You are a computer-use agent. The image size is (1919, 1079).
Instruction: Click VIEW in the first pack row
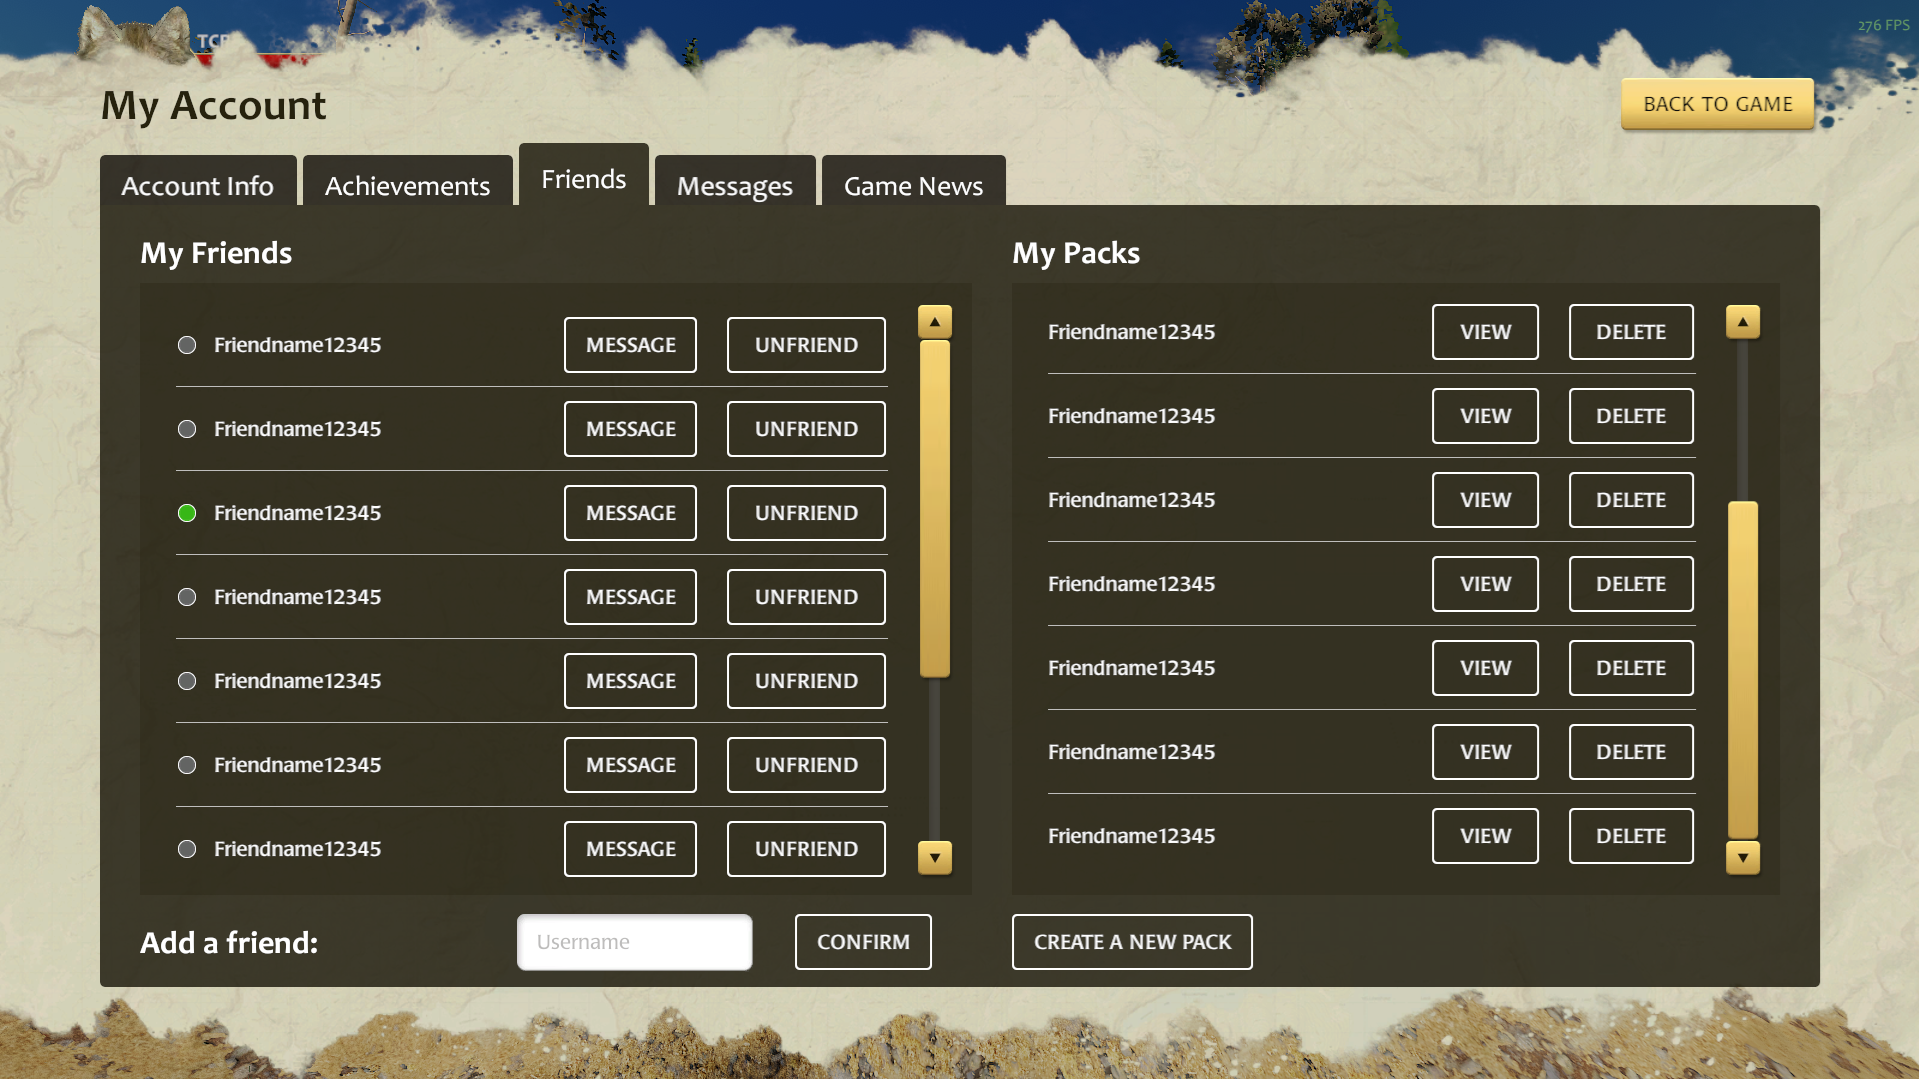pyautogui.click(x=1485, y=332)
